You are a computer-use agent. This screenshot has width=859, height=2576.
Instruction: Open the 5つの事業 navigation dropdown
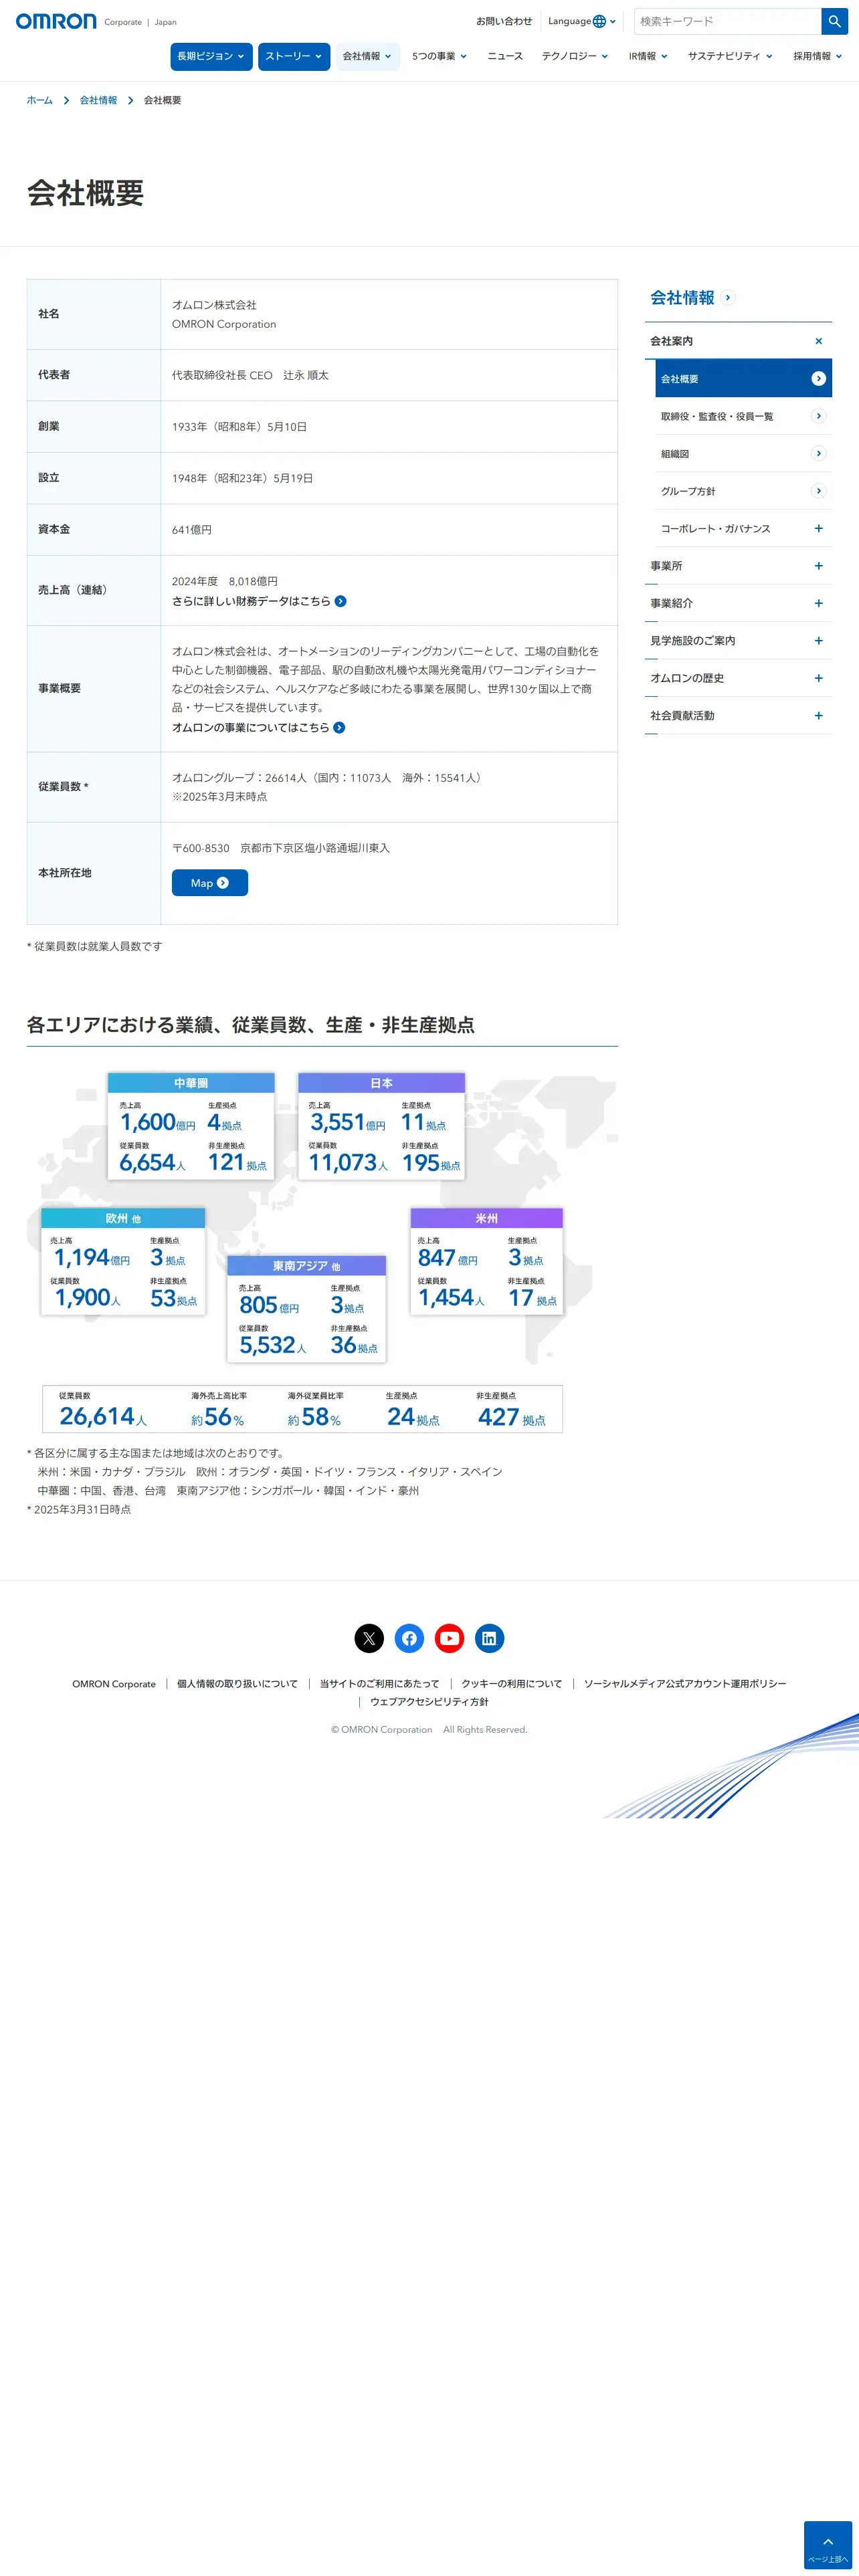tap(439, 57)
